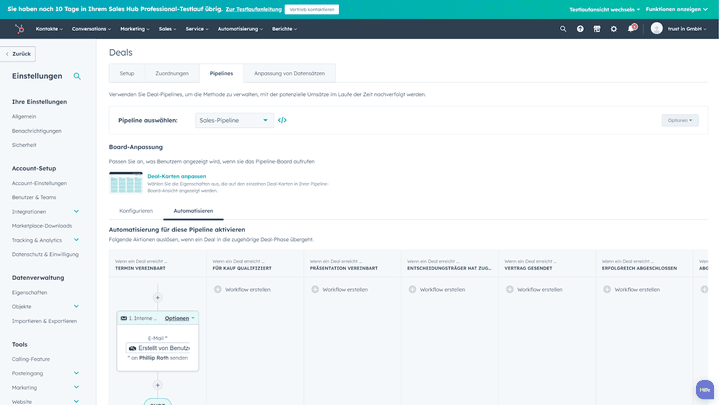Screen dimensions: 720x405
Task: Open Allgemein settings
Action: [24, 117]
